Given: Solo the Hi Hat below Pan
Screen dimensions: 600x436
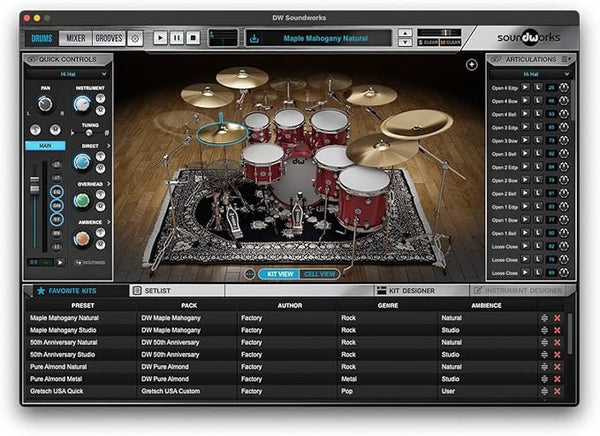Looking at the screenshot, I should 35,130.
